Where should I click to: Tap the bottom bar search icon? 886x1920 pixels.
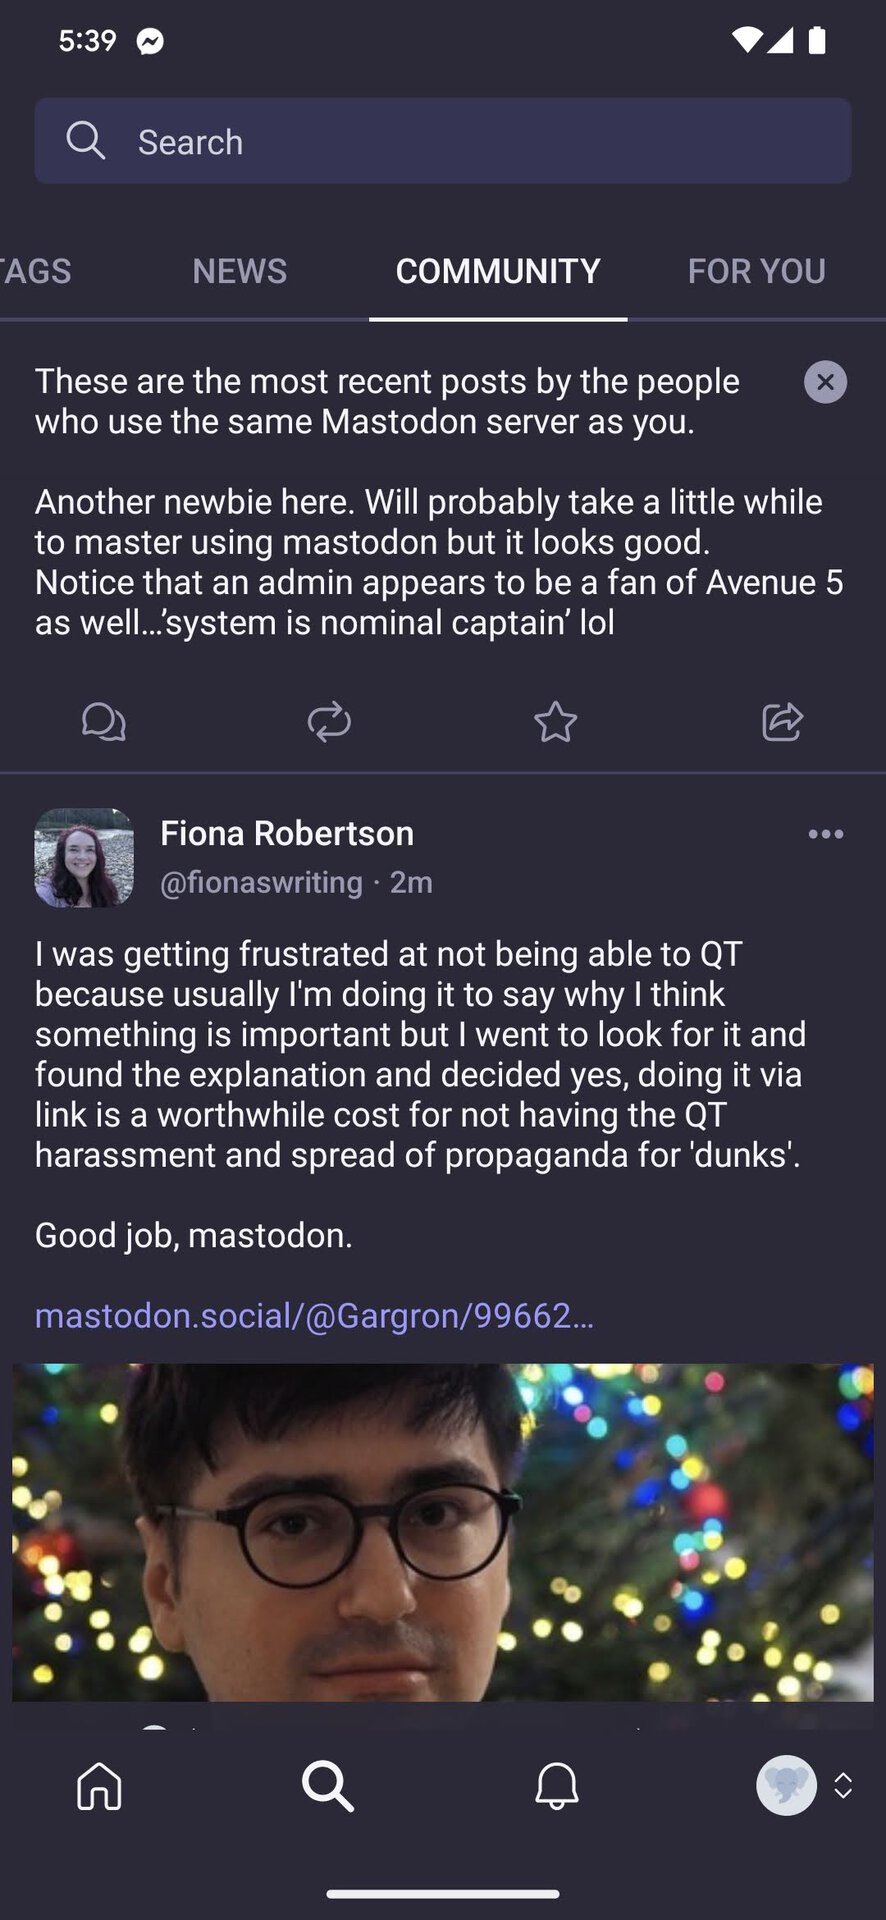[328, 1785]
